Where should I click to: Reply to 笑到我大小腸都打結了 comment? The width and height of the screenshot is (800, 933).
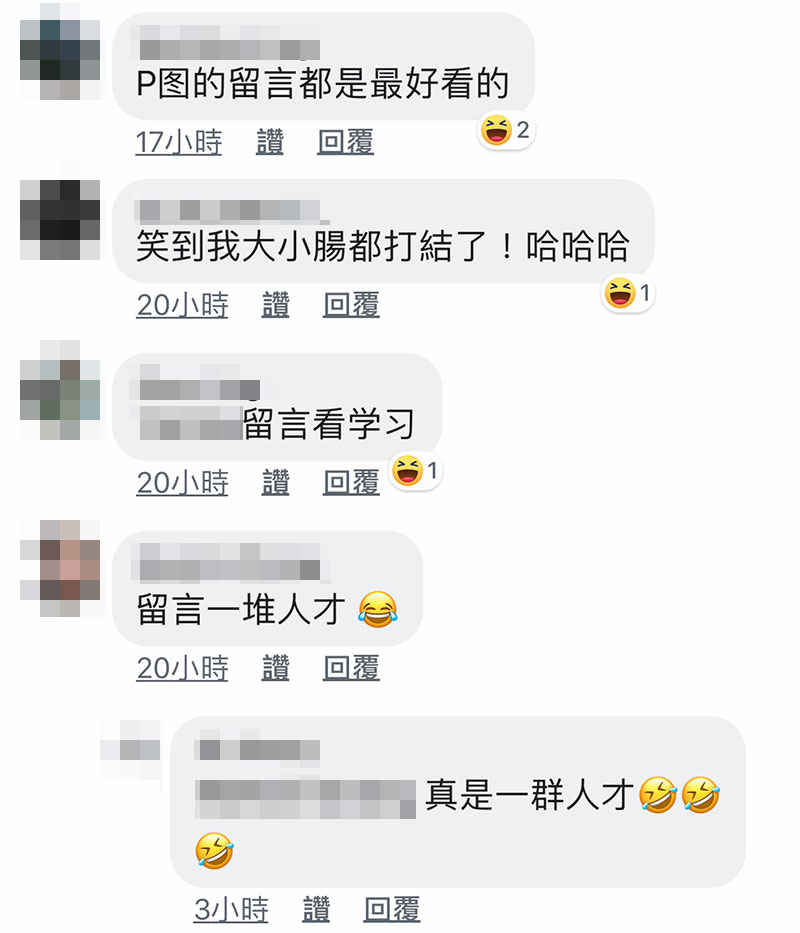tap(352, 305)
